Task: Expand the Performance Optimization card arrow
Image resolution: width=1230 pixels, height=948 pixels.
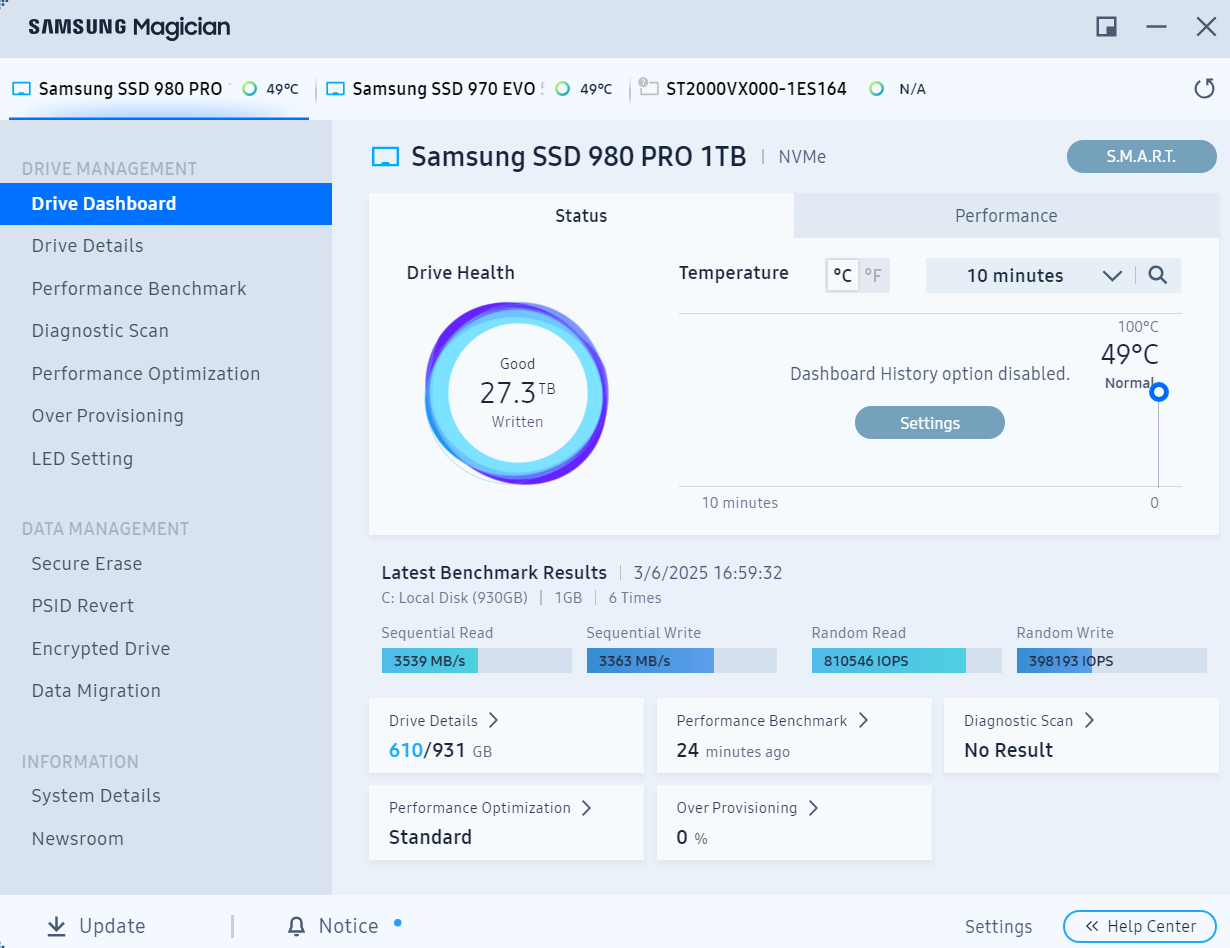Action: click(x=587, y=807)
